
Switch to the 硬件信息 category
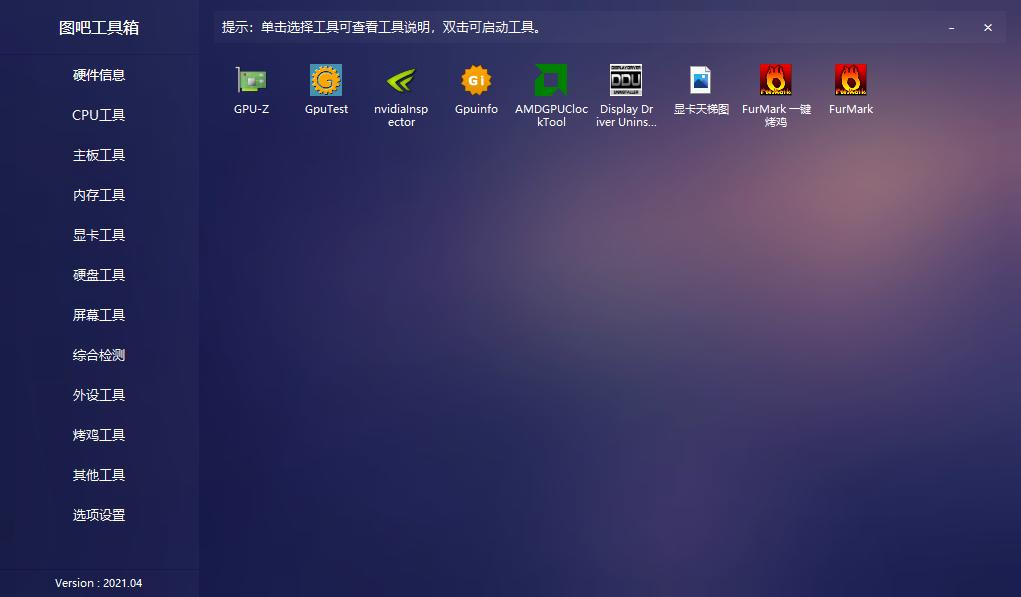pos(99,75)
